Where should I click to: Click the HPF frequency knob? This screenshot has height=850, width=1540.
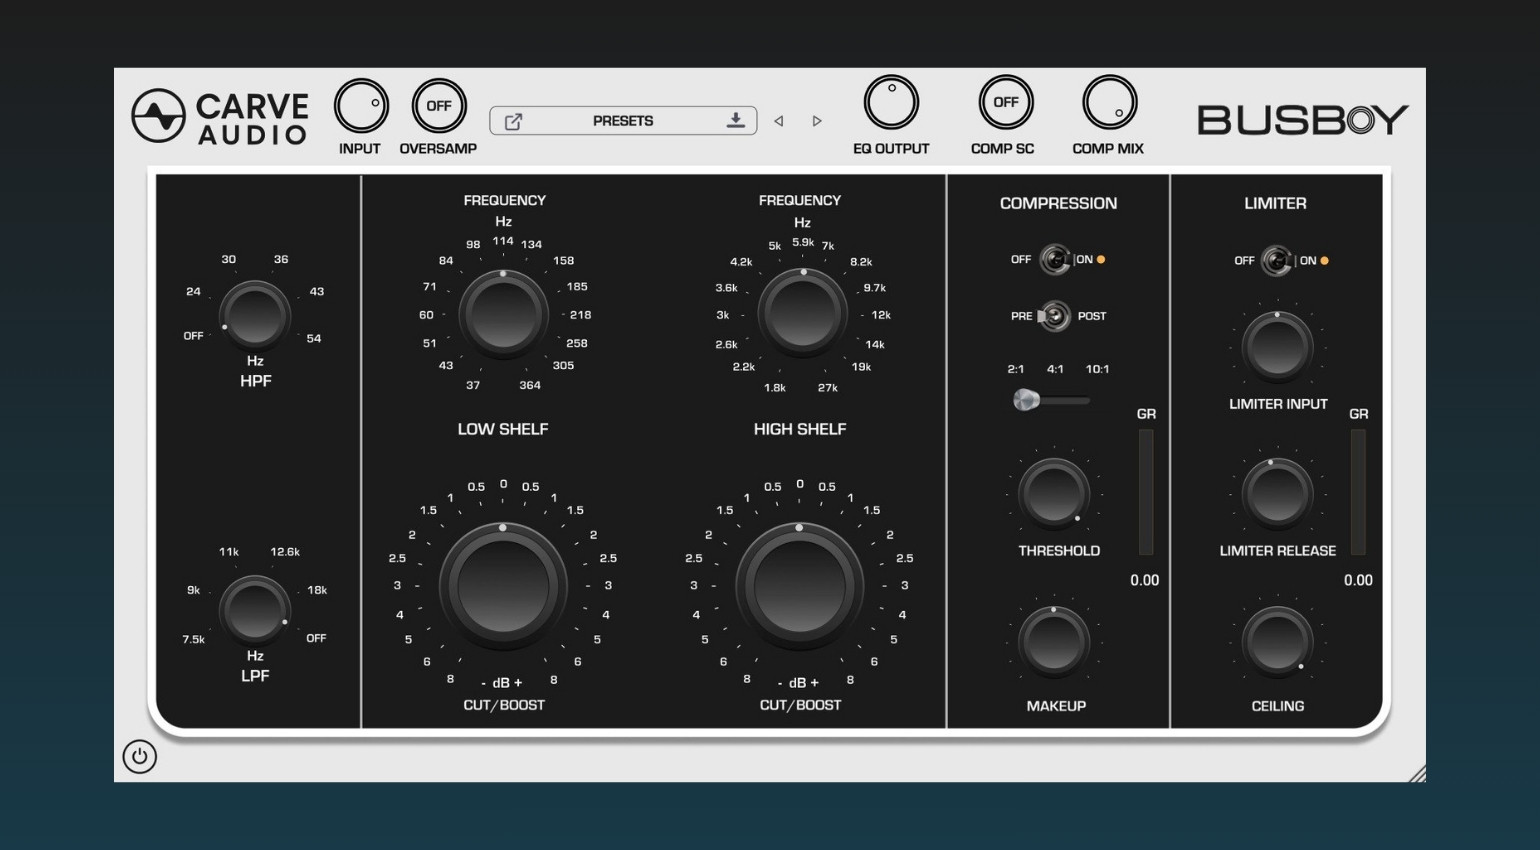pyautogui.click(x=257, y=315)
